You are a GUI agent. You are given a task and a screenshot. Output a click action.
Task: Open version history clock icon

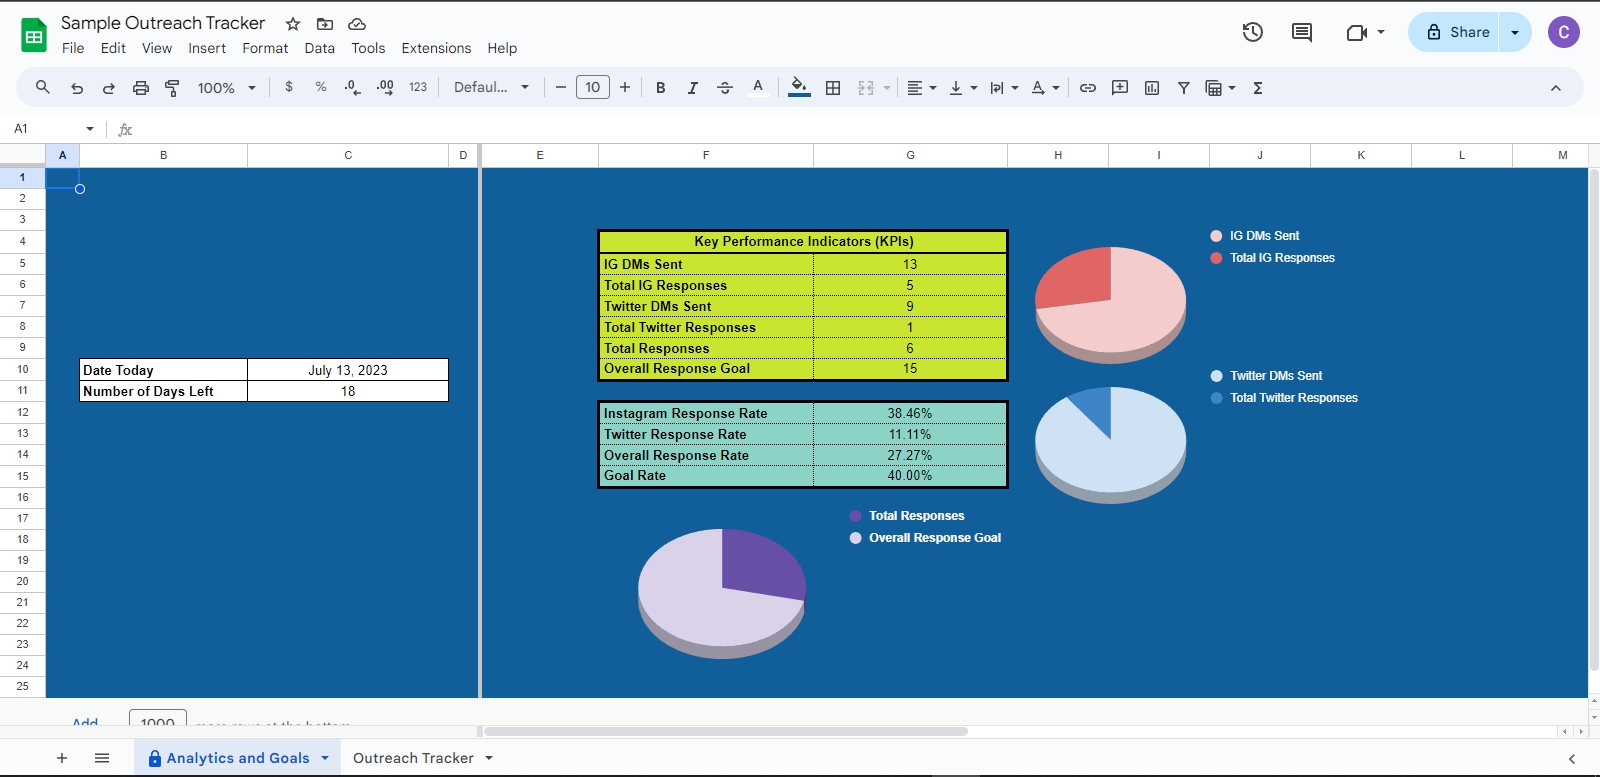1253,32
